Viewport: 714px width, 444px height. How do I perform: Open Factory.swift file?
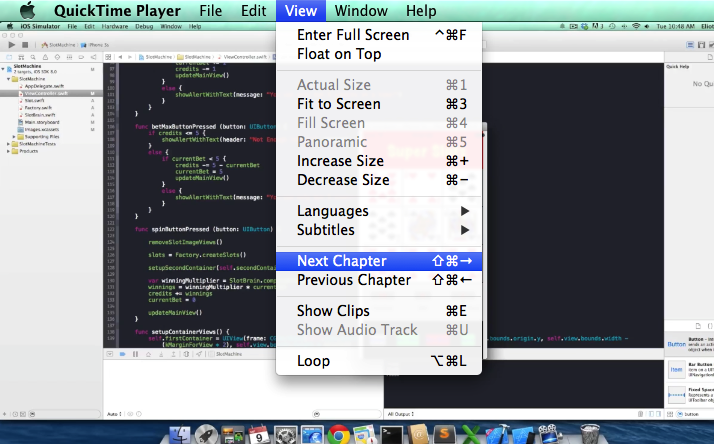pyautogui.click(x=38, y=108)
